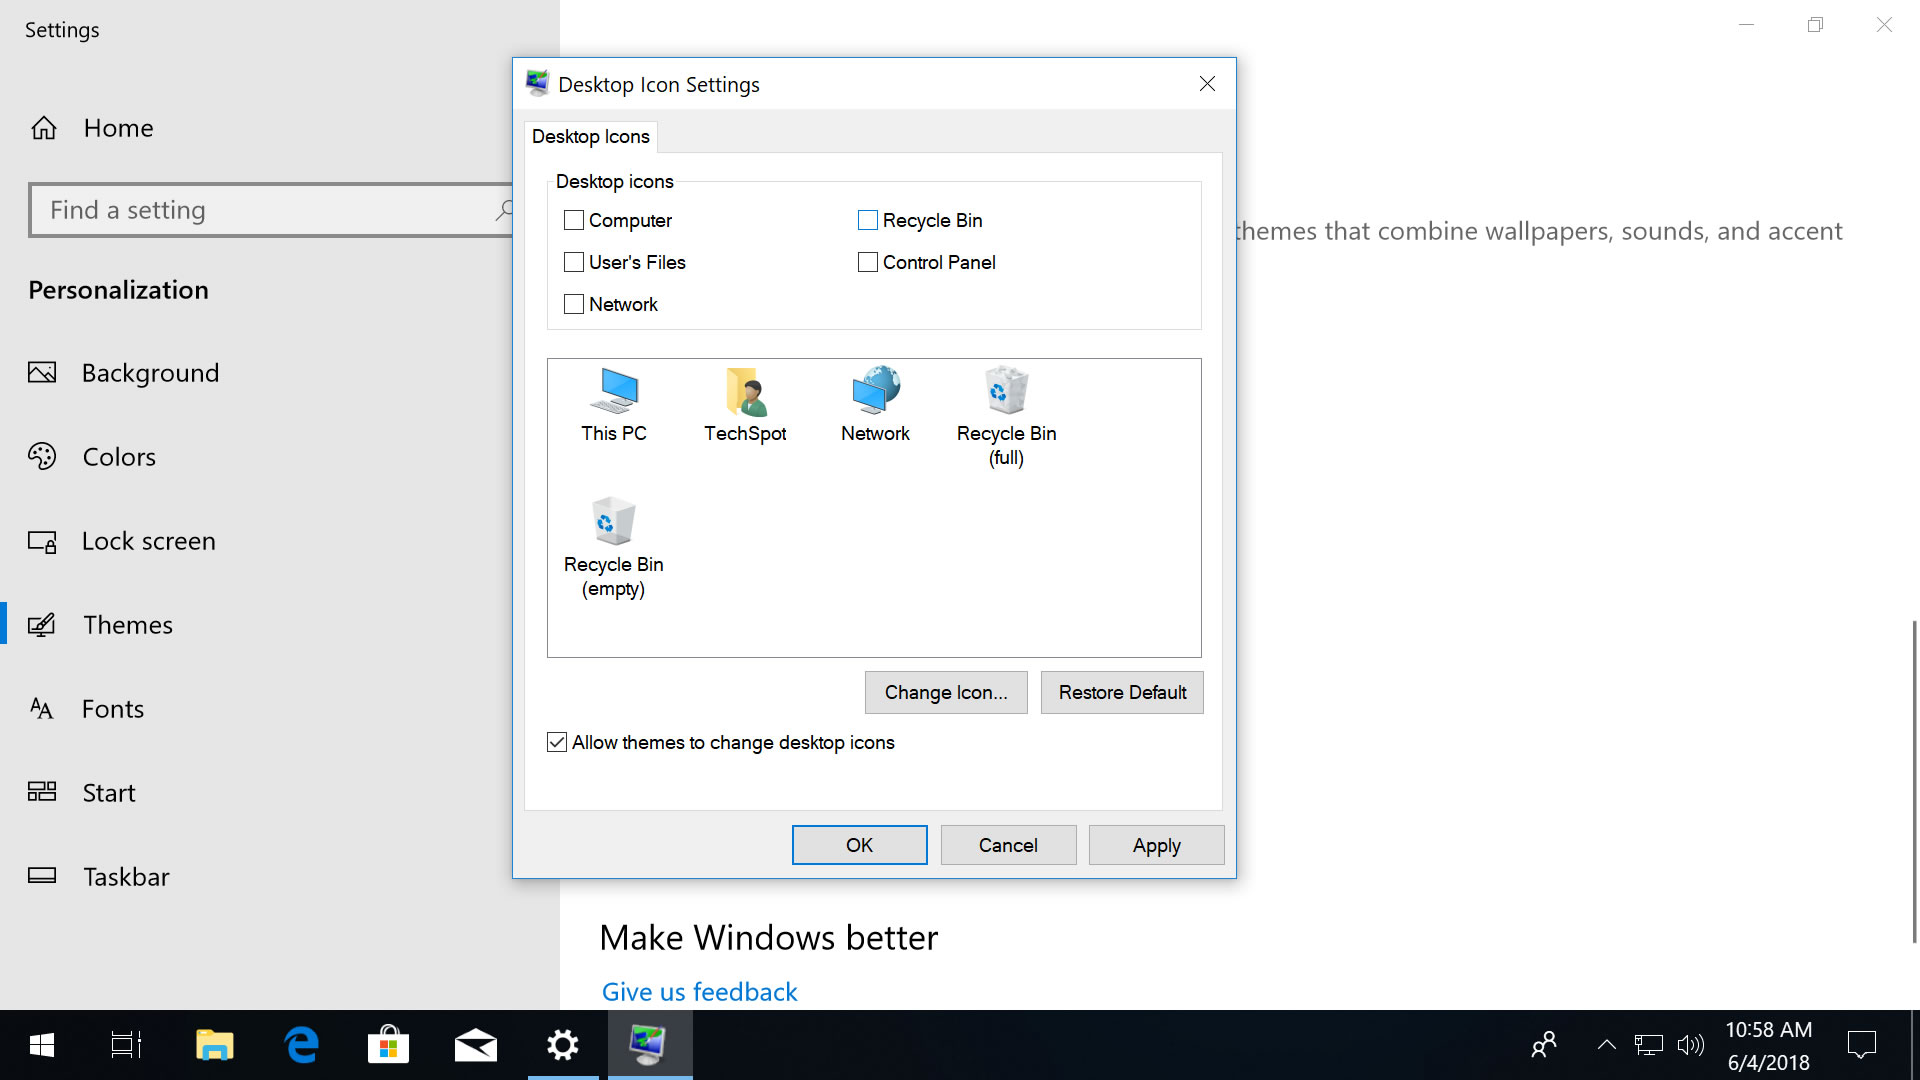
Task: Open File Explorer from the taskbar
Action: [214, 1044]
